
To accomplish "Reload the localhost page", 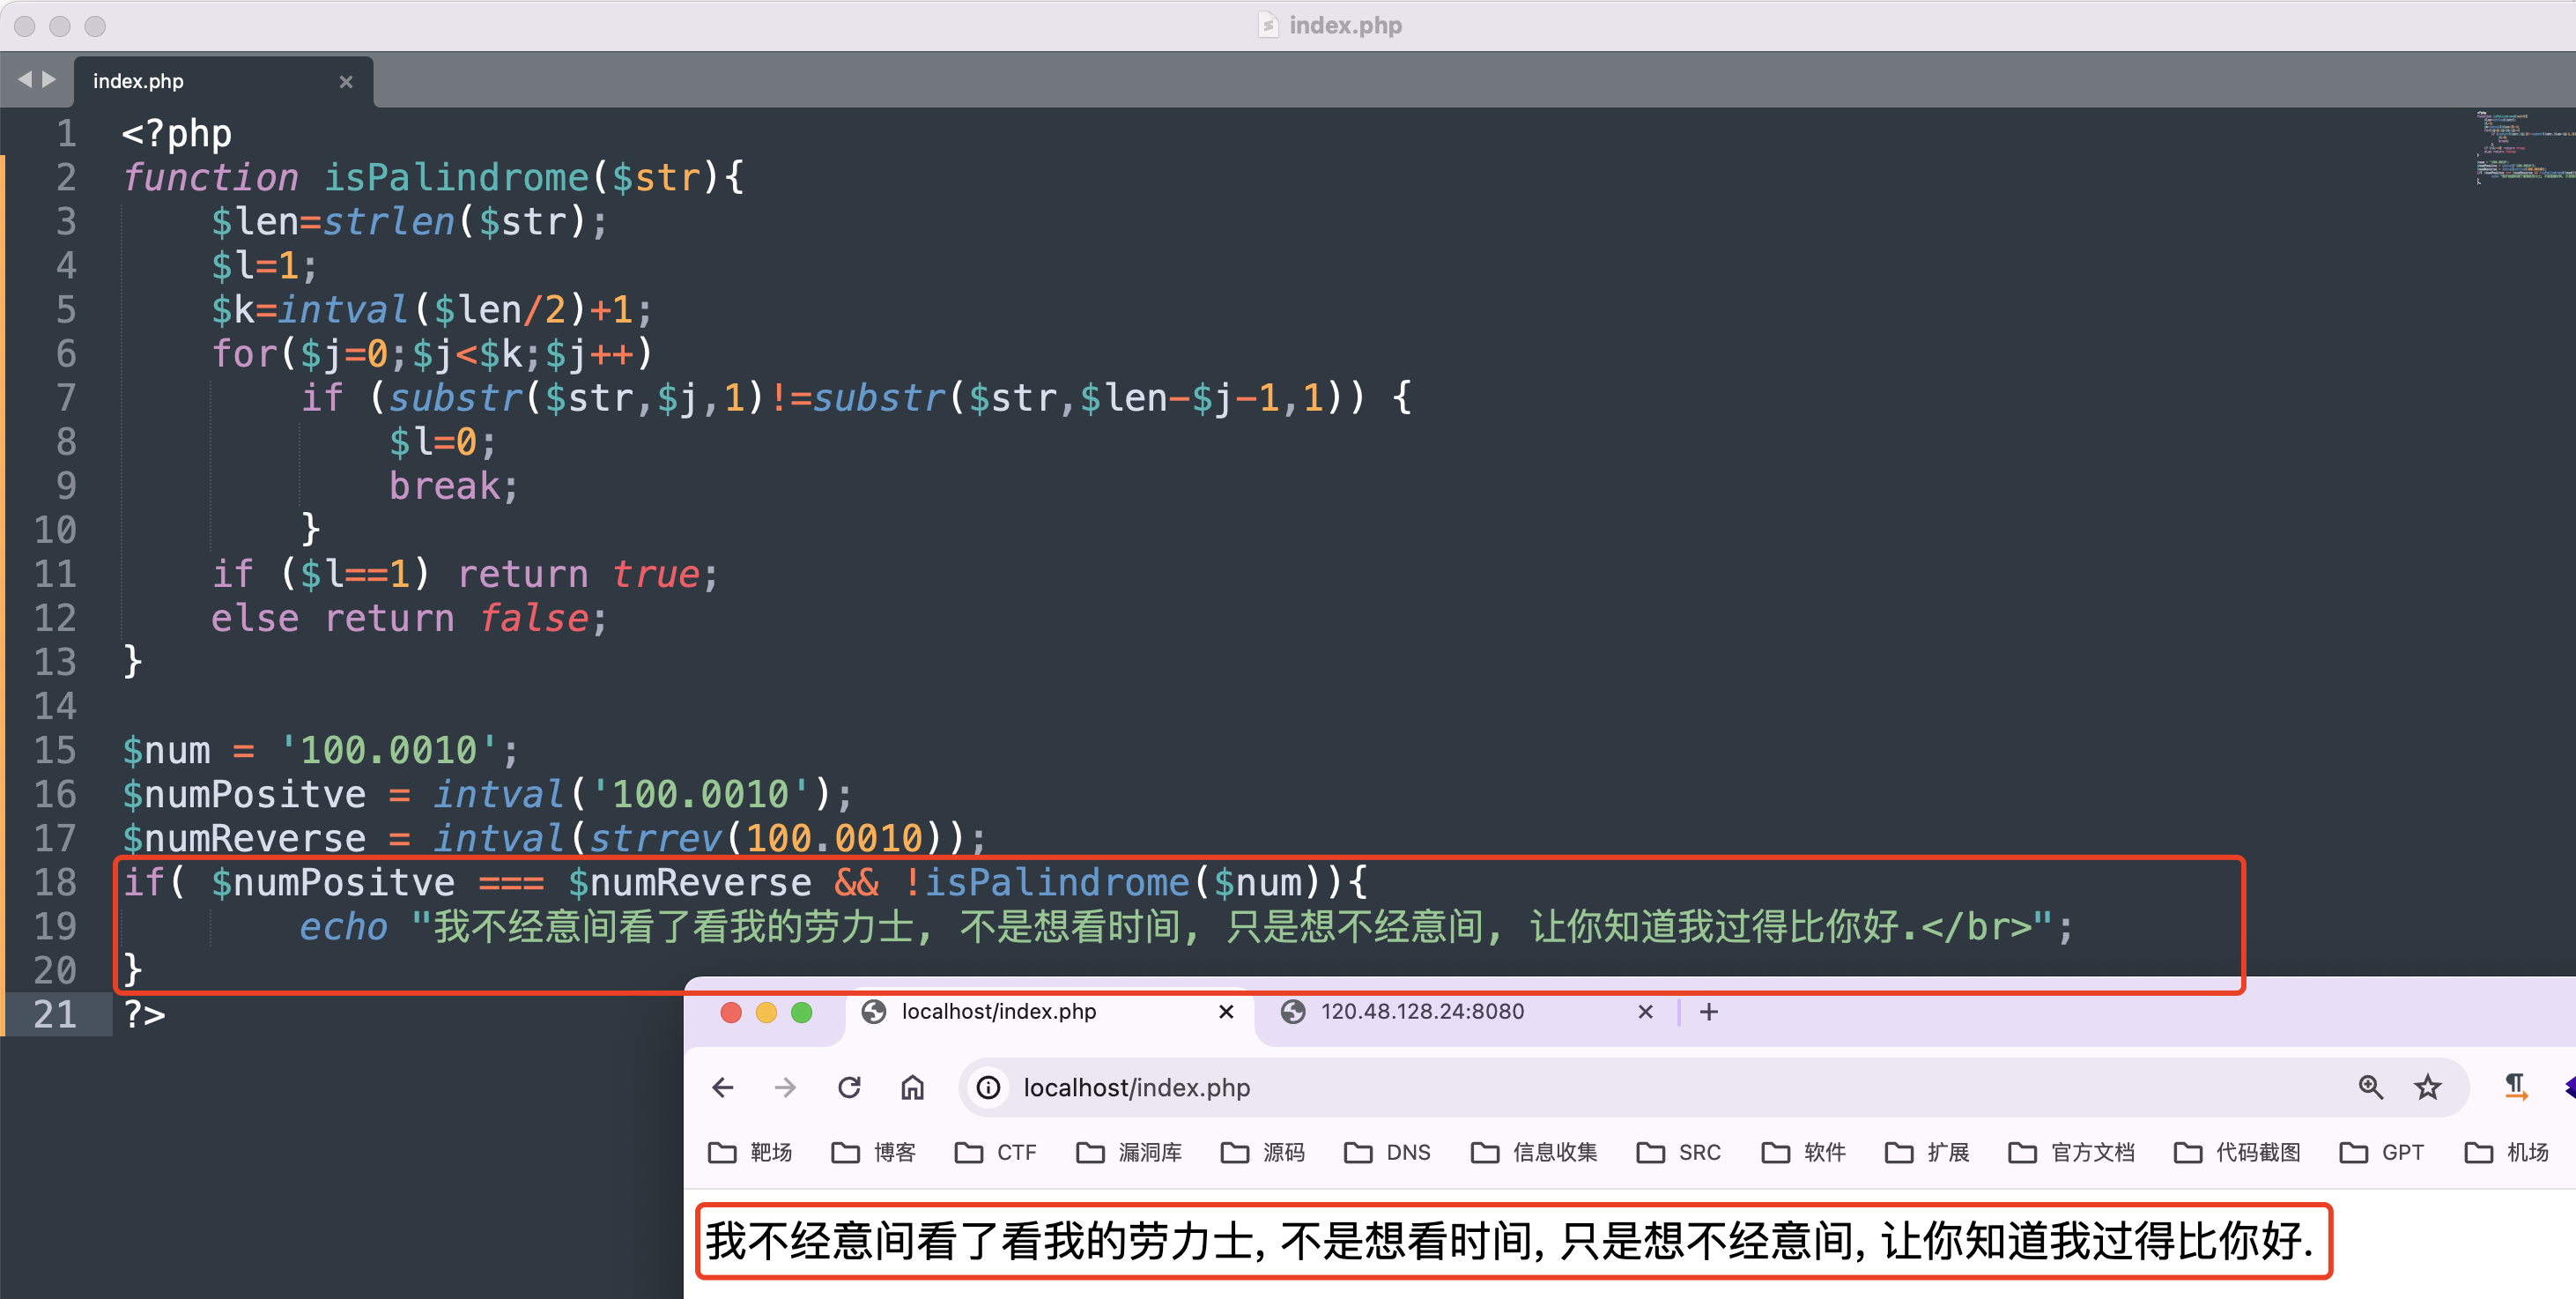I will pyautogui.click(x=850, y=1087).
